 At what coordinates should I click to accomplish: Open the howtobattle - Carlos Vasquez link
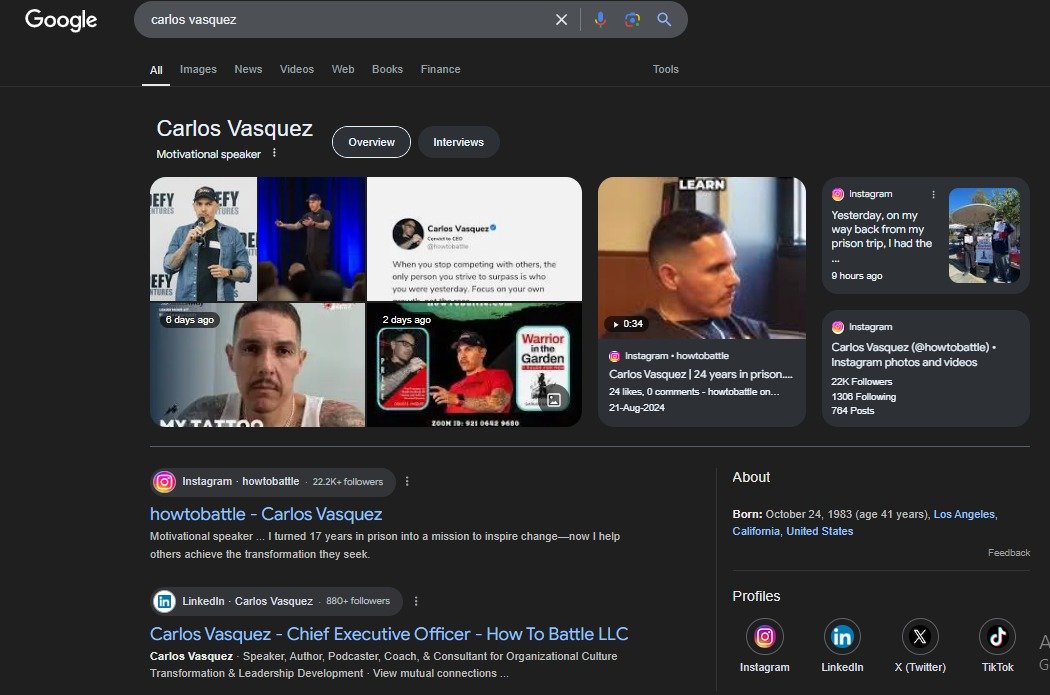click(266, 514)
